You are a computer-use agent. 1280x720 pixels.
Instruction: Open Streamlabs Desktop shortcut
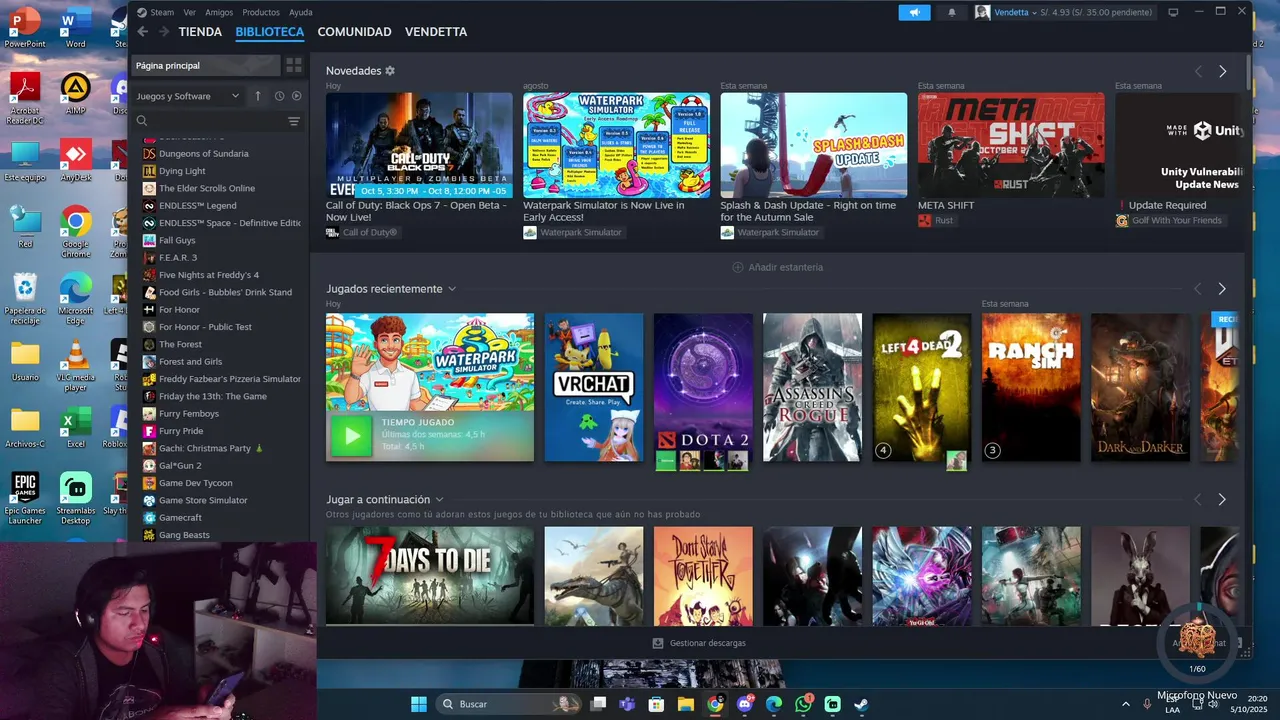pos(75,499)
